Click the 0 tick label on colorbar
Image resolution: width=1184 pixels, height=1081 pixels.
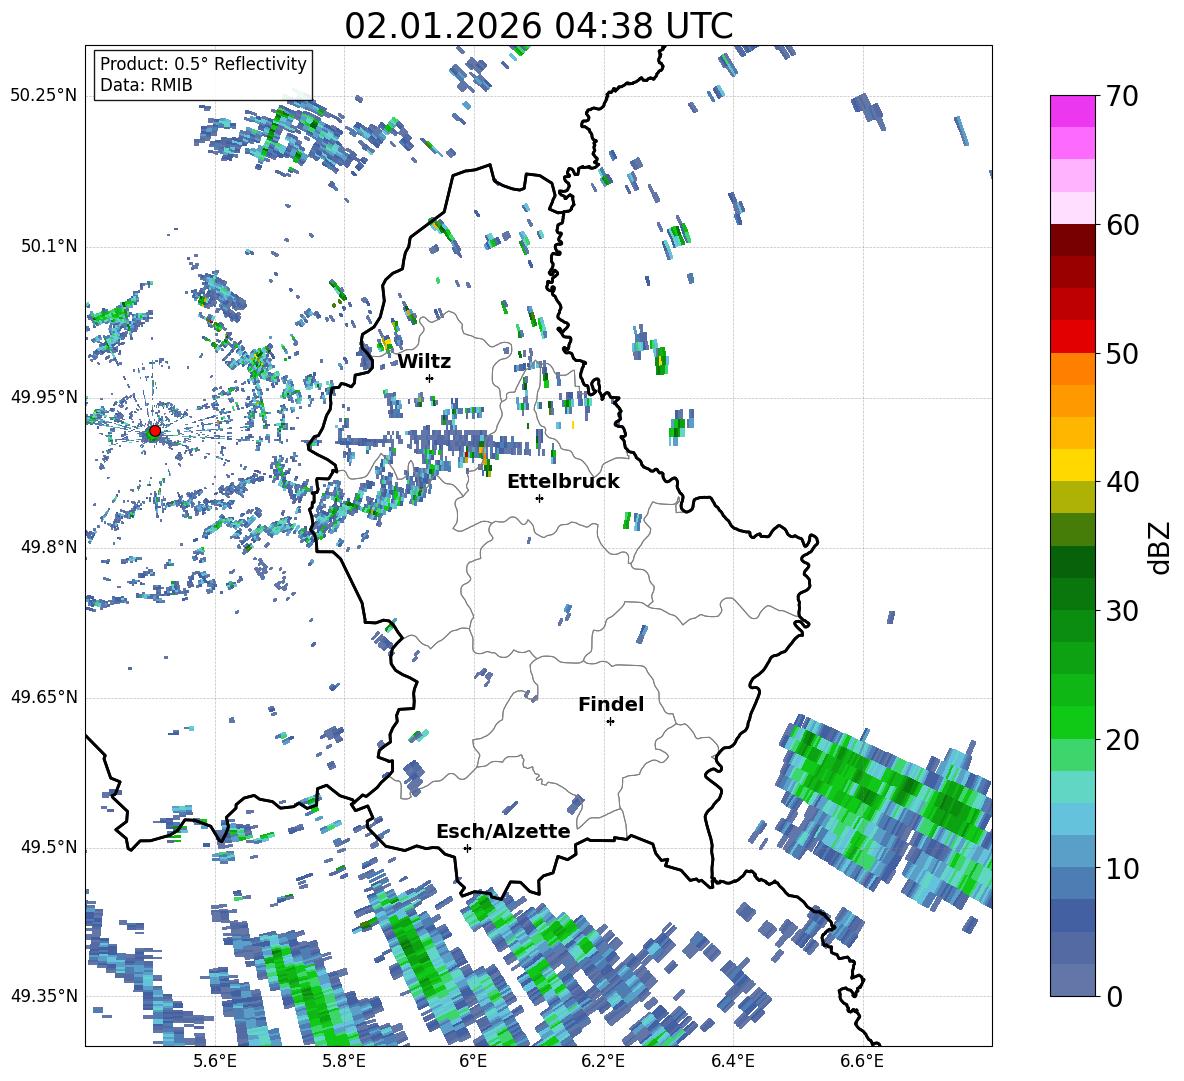(1114, 996)
